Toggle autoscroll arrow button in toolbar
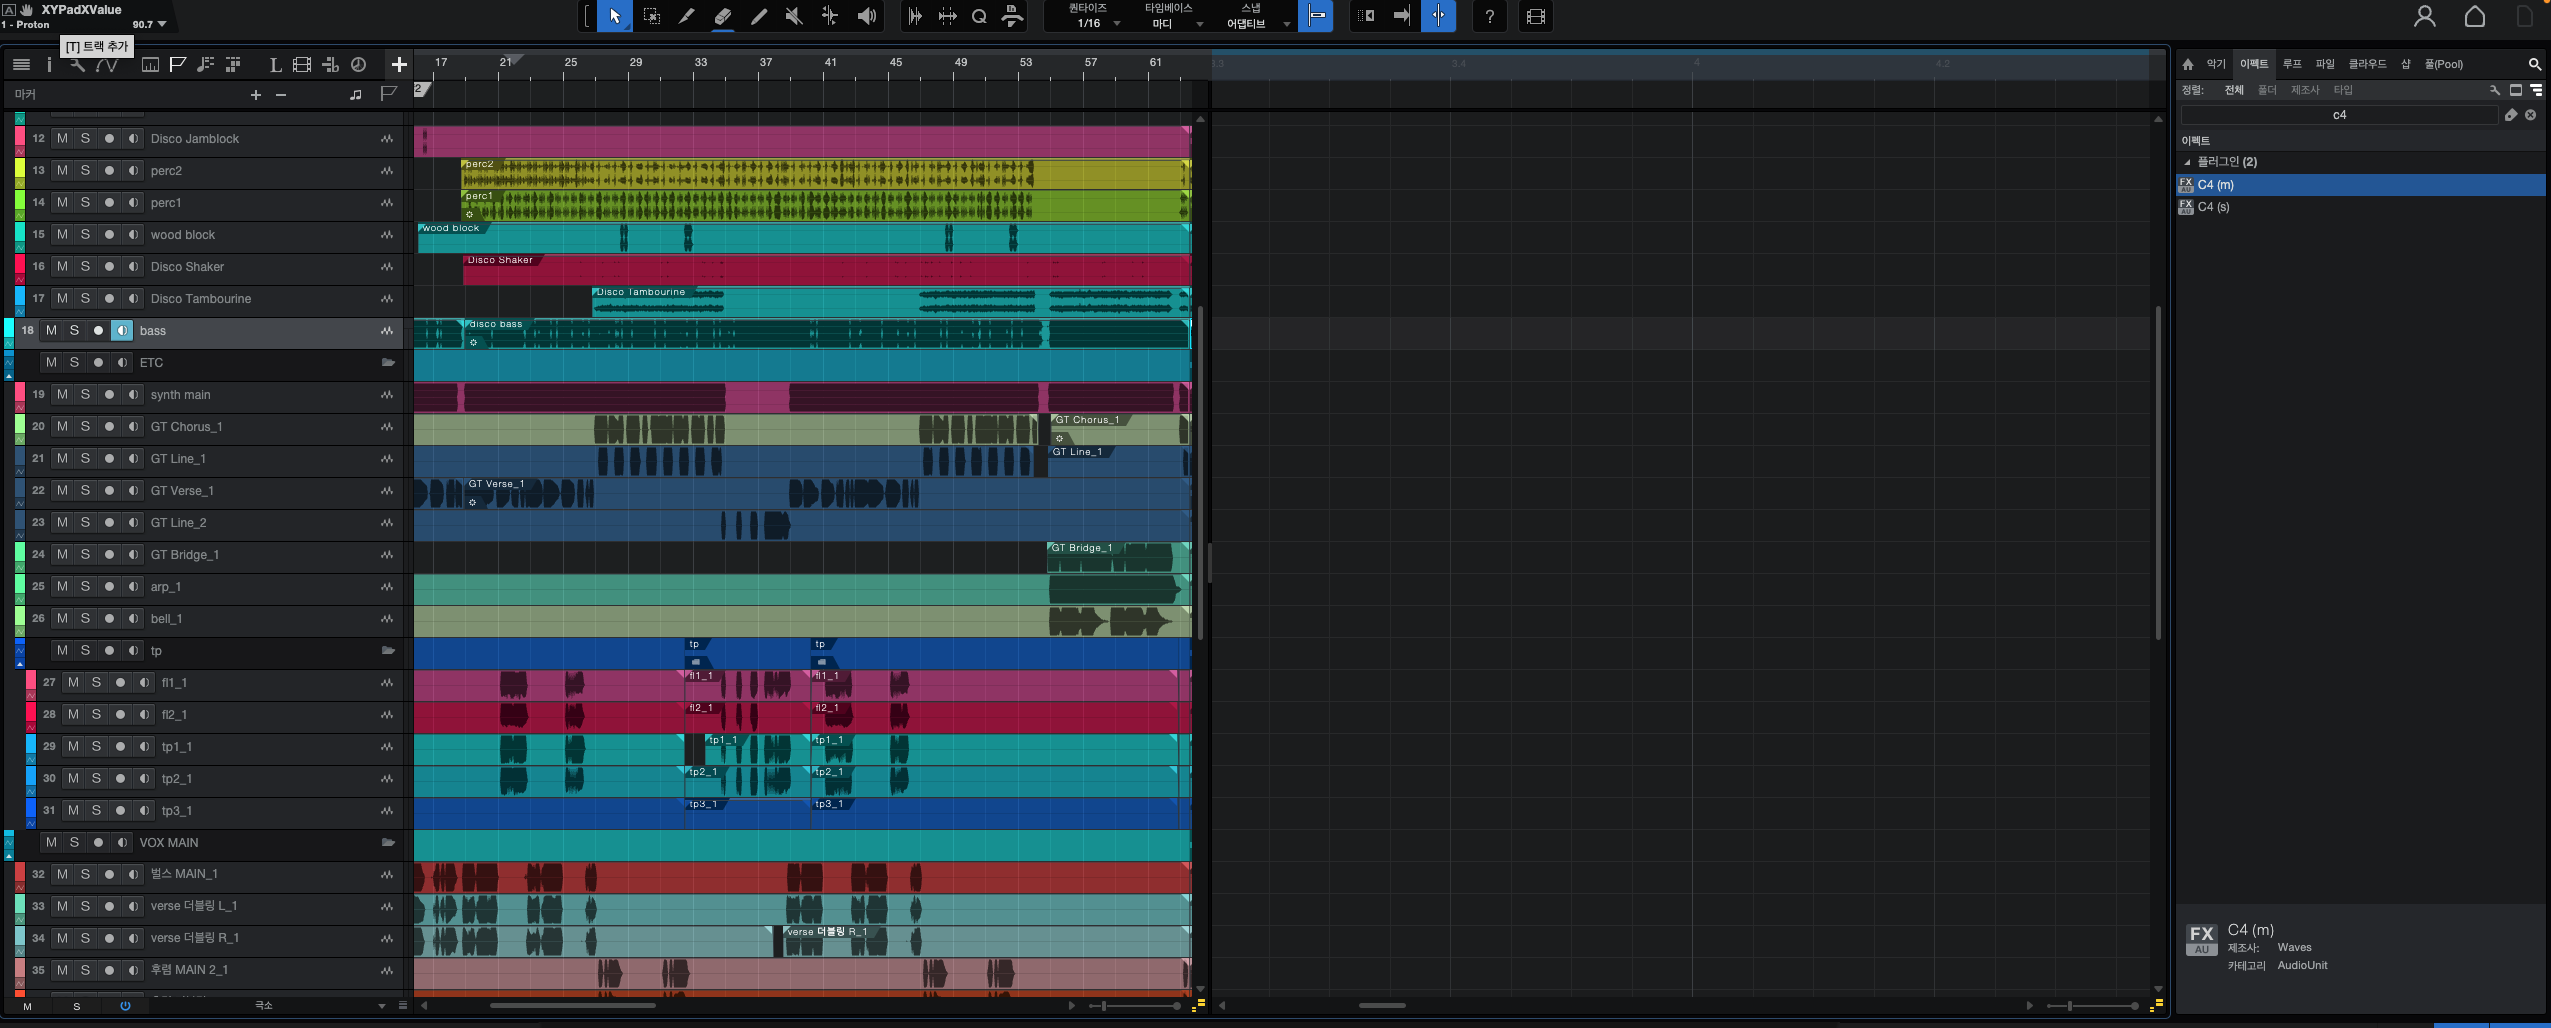 point(1401,16)
